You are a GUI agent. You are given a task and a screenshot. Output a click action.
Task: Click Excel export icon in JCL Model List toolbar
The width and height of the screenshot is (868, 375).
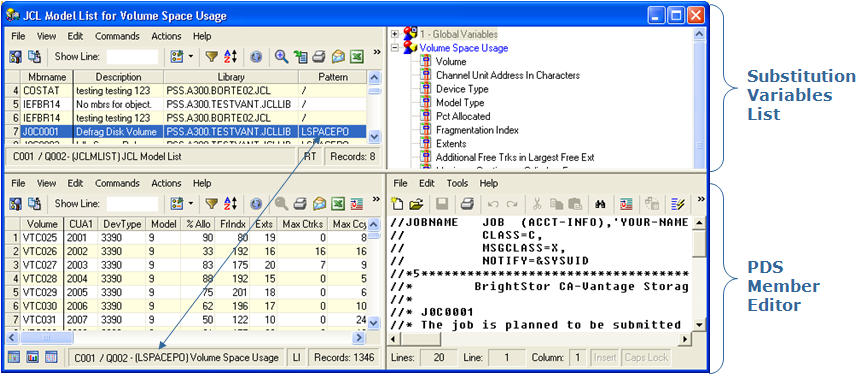click(356, 56)
